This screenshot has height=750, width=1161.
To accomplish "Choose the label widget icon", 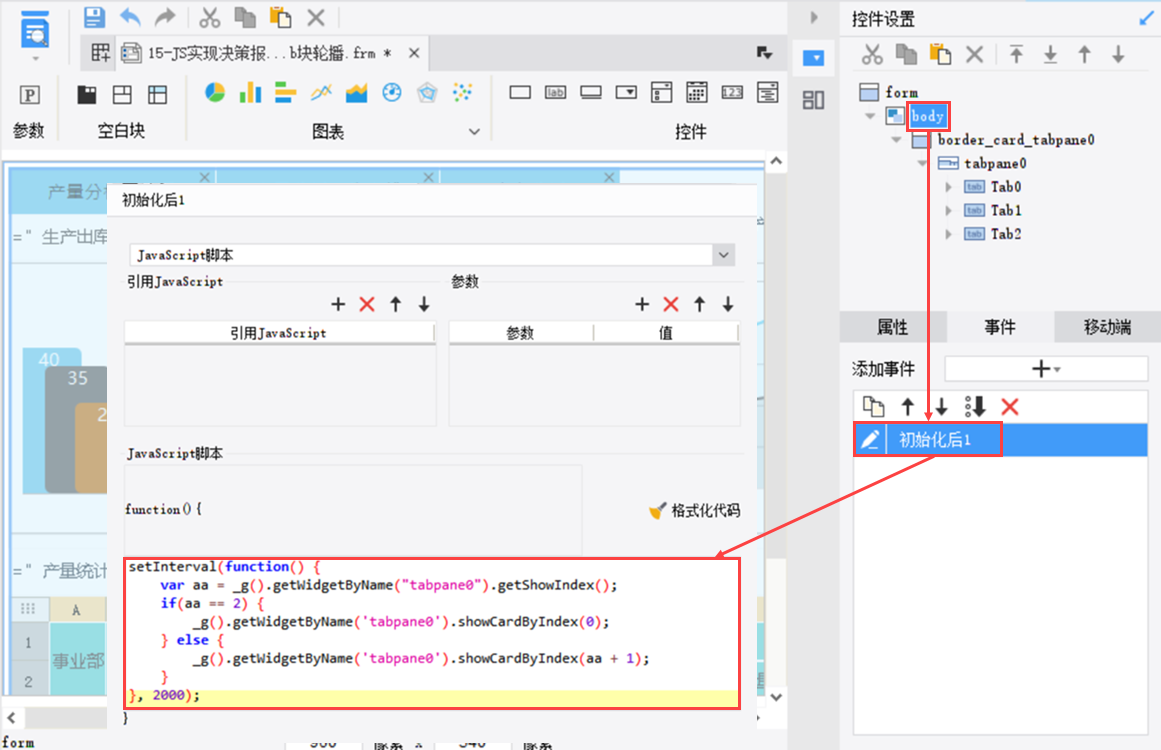I will [x=555, y=93].
